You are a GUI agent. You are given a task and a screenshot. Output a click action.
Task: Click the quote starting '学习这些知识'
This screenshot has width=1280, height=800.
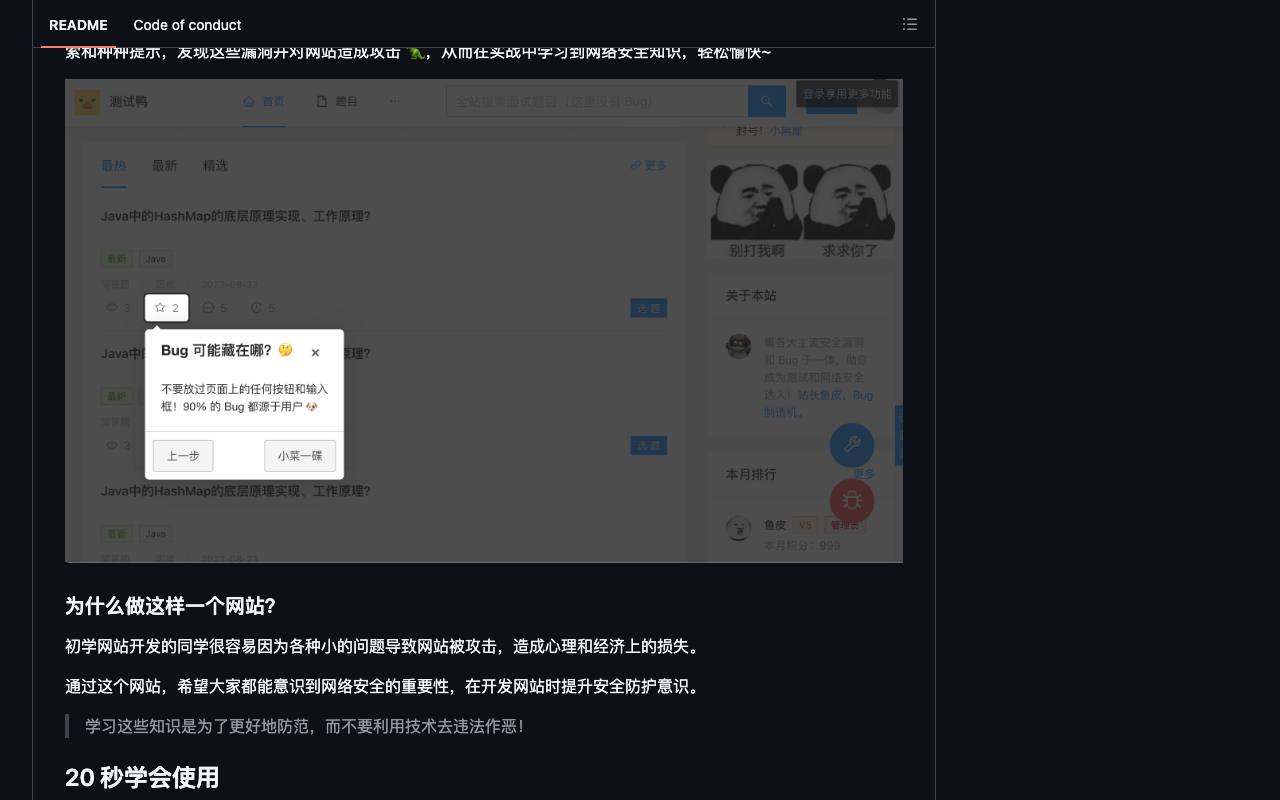point(305,726)
